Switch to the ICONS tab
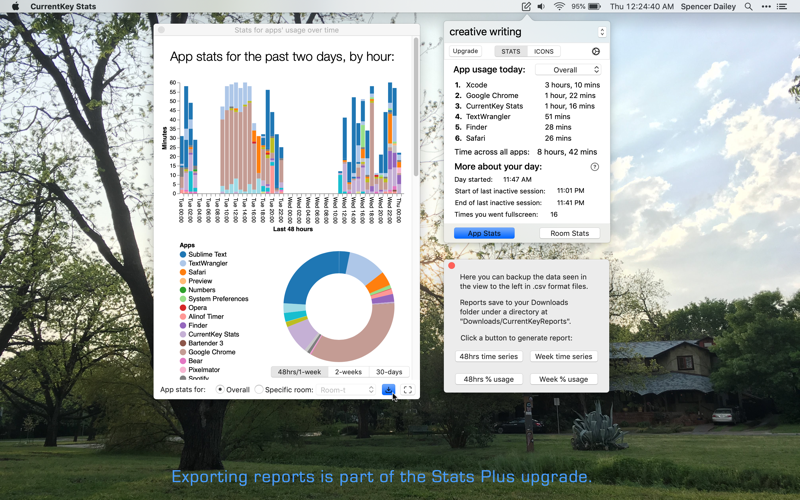The image size is (800, 500). coord(543,51)
